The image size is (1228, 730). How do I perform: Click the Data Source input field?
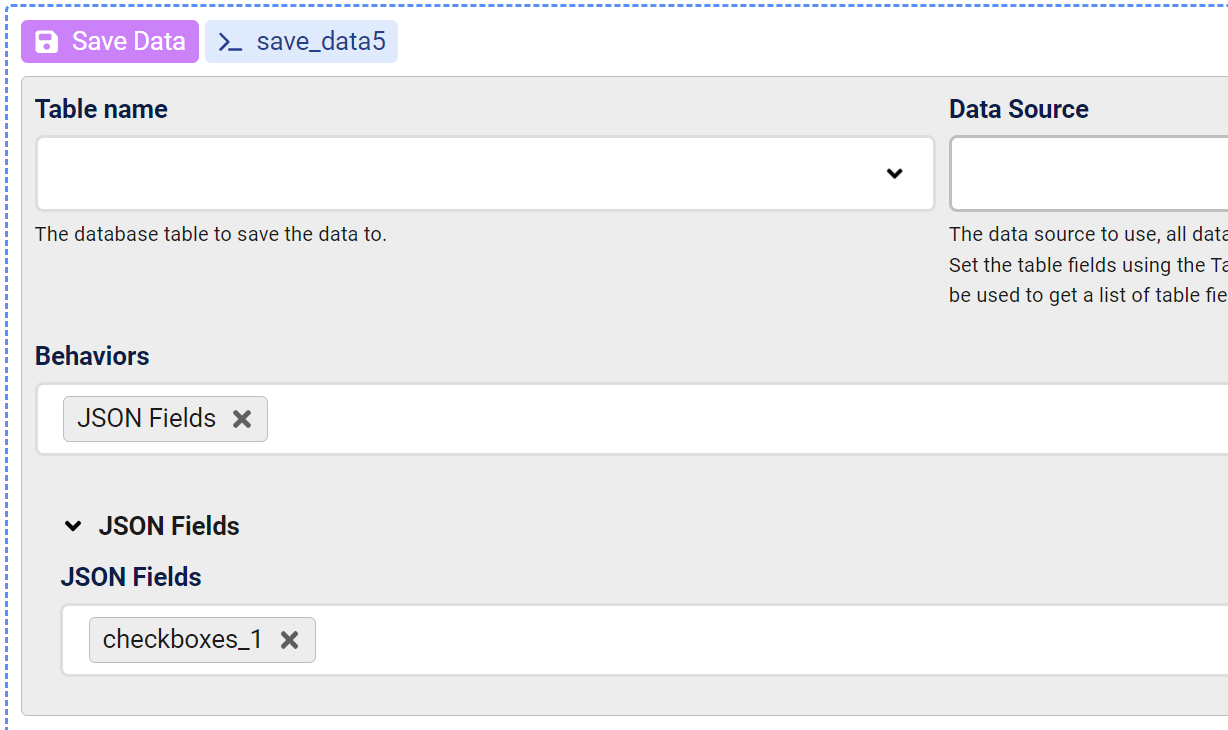pyautogui.click(x=1090, y=174)
